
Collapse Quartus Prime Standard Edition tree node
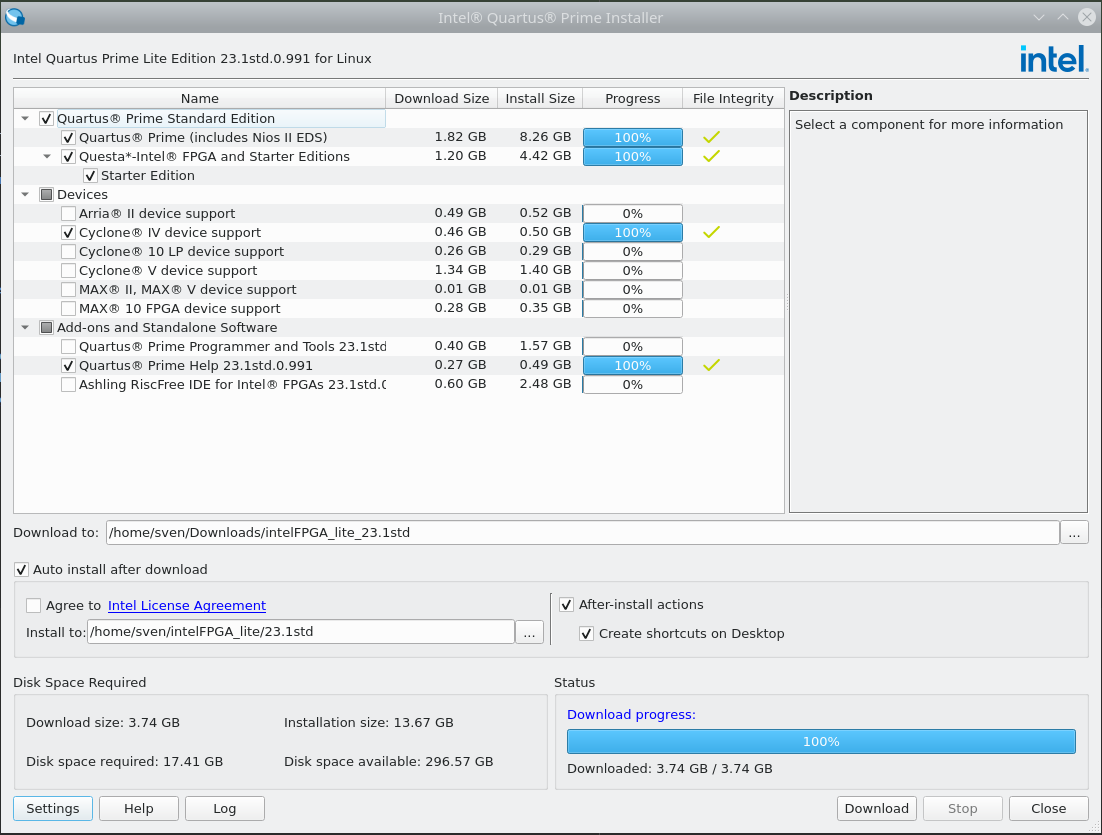click(25, 119)
